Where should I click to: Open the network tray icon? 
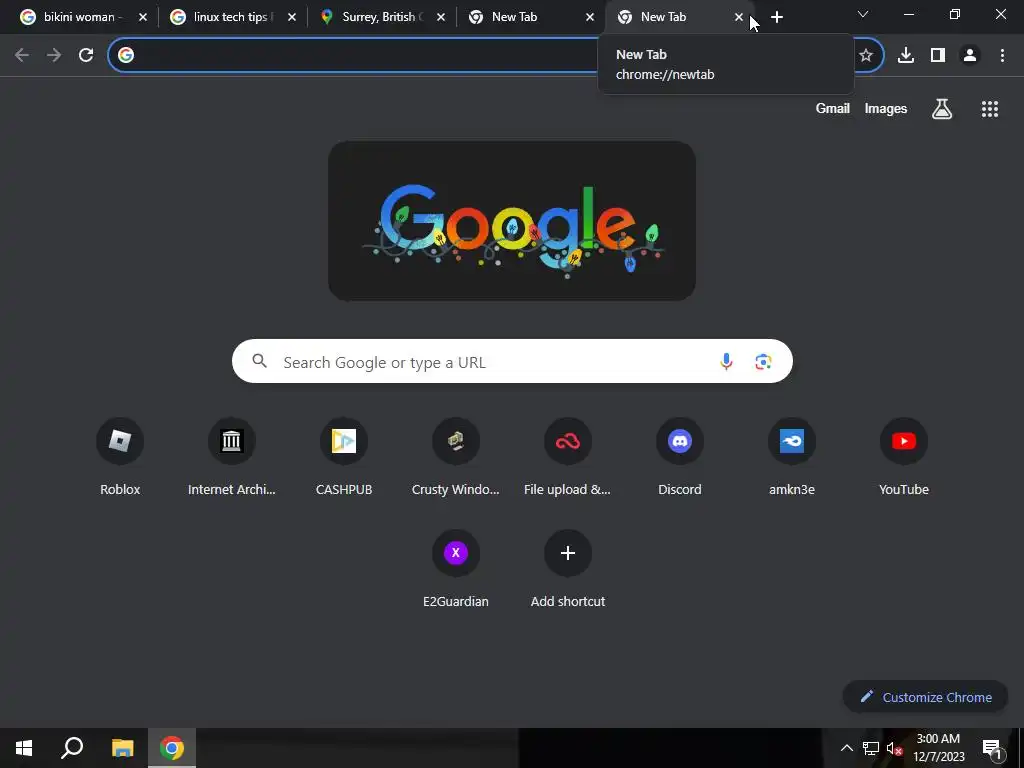(x=871, y=748)
